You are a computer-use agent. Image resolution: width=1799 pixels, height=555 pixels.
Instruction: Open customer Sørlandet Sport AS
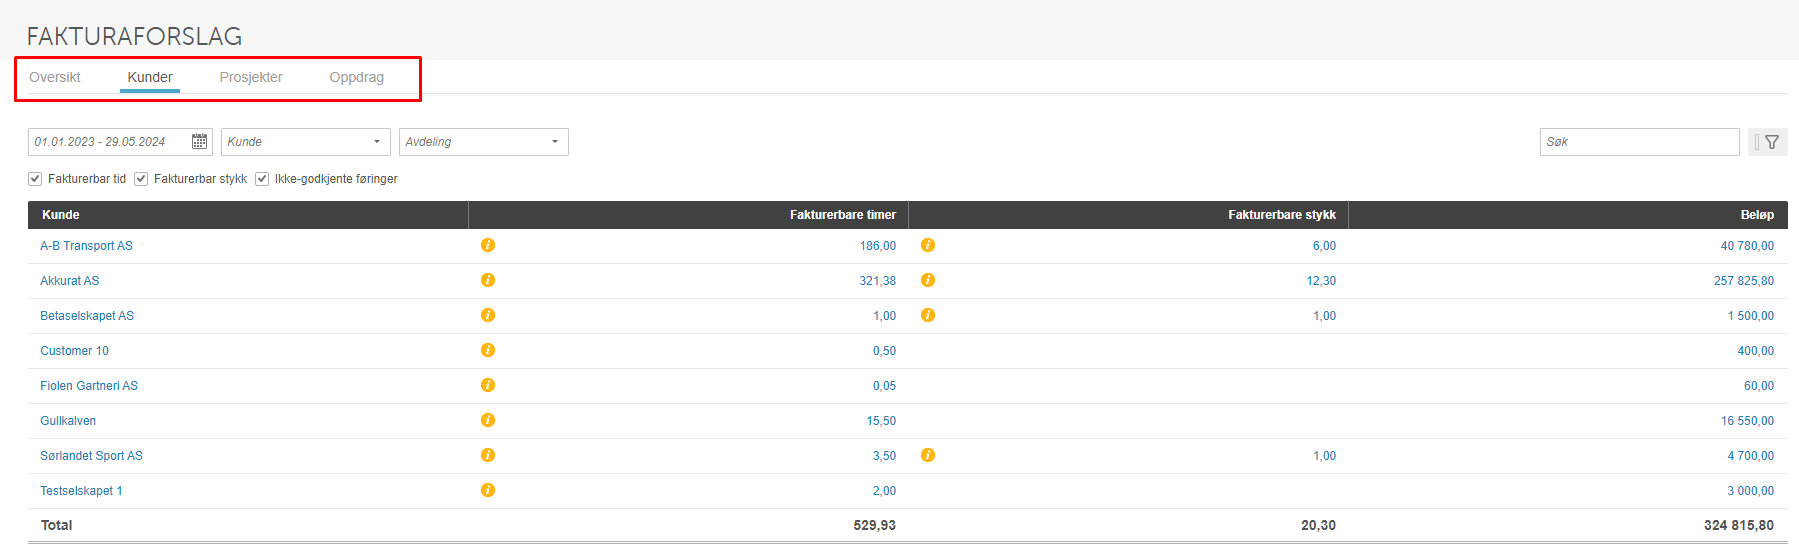[x=92, y=456]
